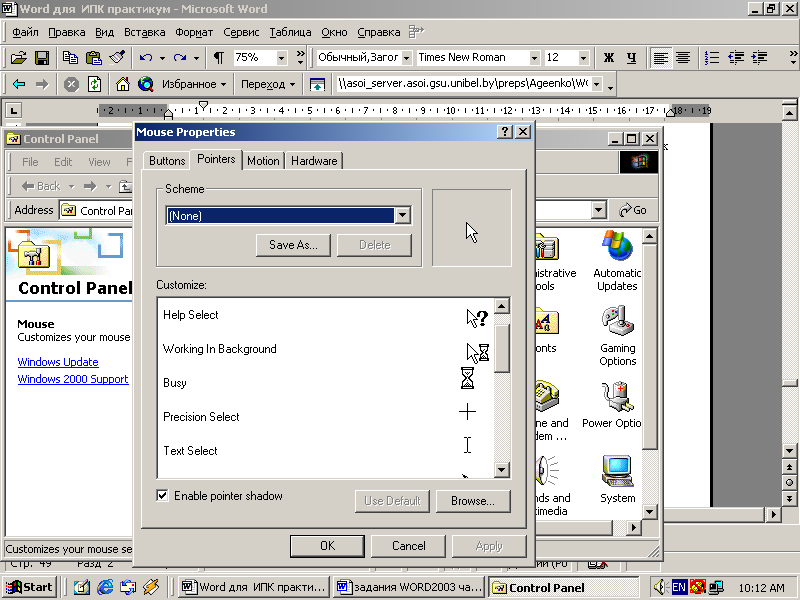
Task: Click the Save As... button
Action: pyautogui.click(x=293, y=245)
